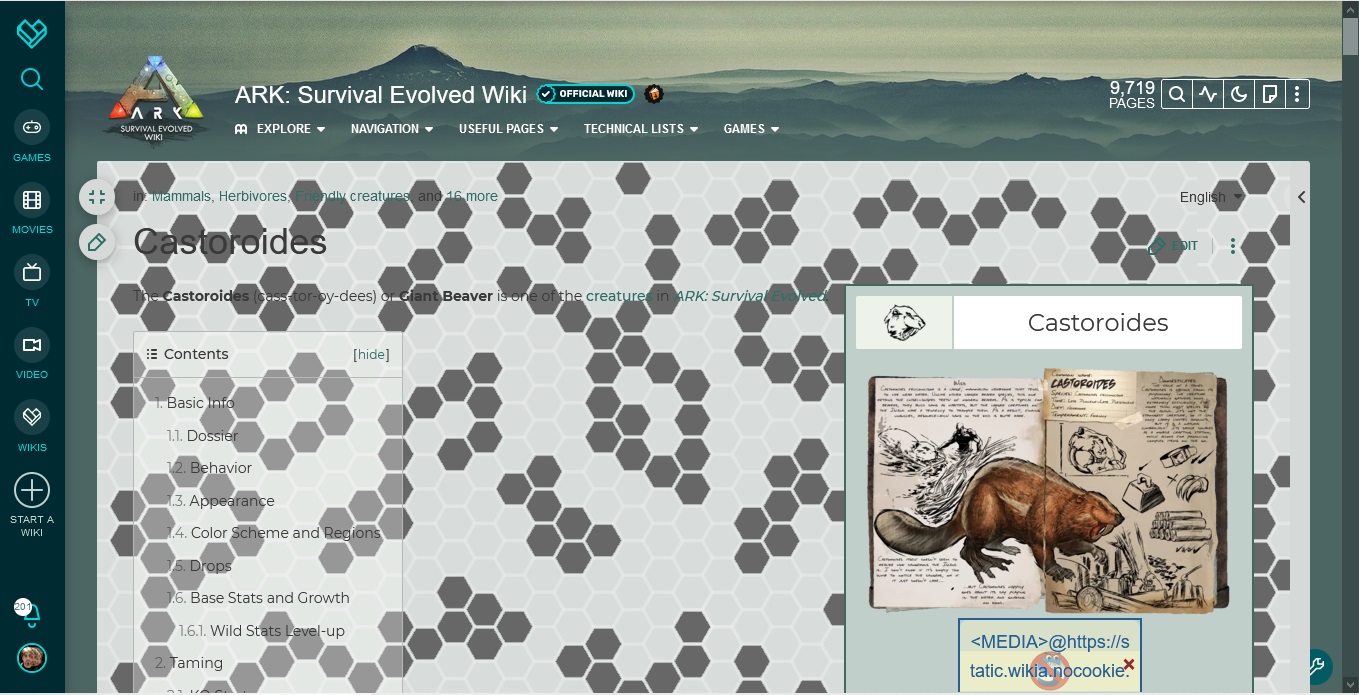Click the badge icon beside Official Wiki
Image resolution: width=1359 pixels, height=695 pixels.
pyautogui.click(x=654, y=94)
